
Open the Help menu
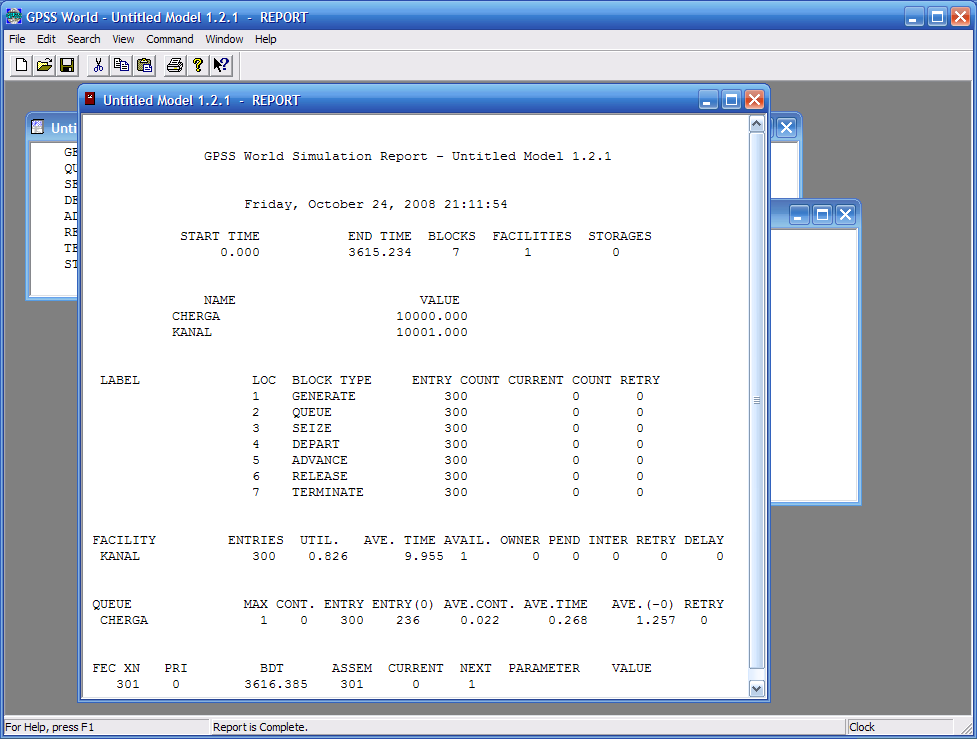click(x=265, y=39)
